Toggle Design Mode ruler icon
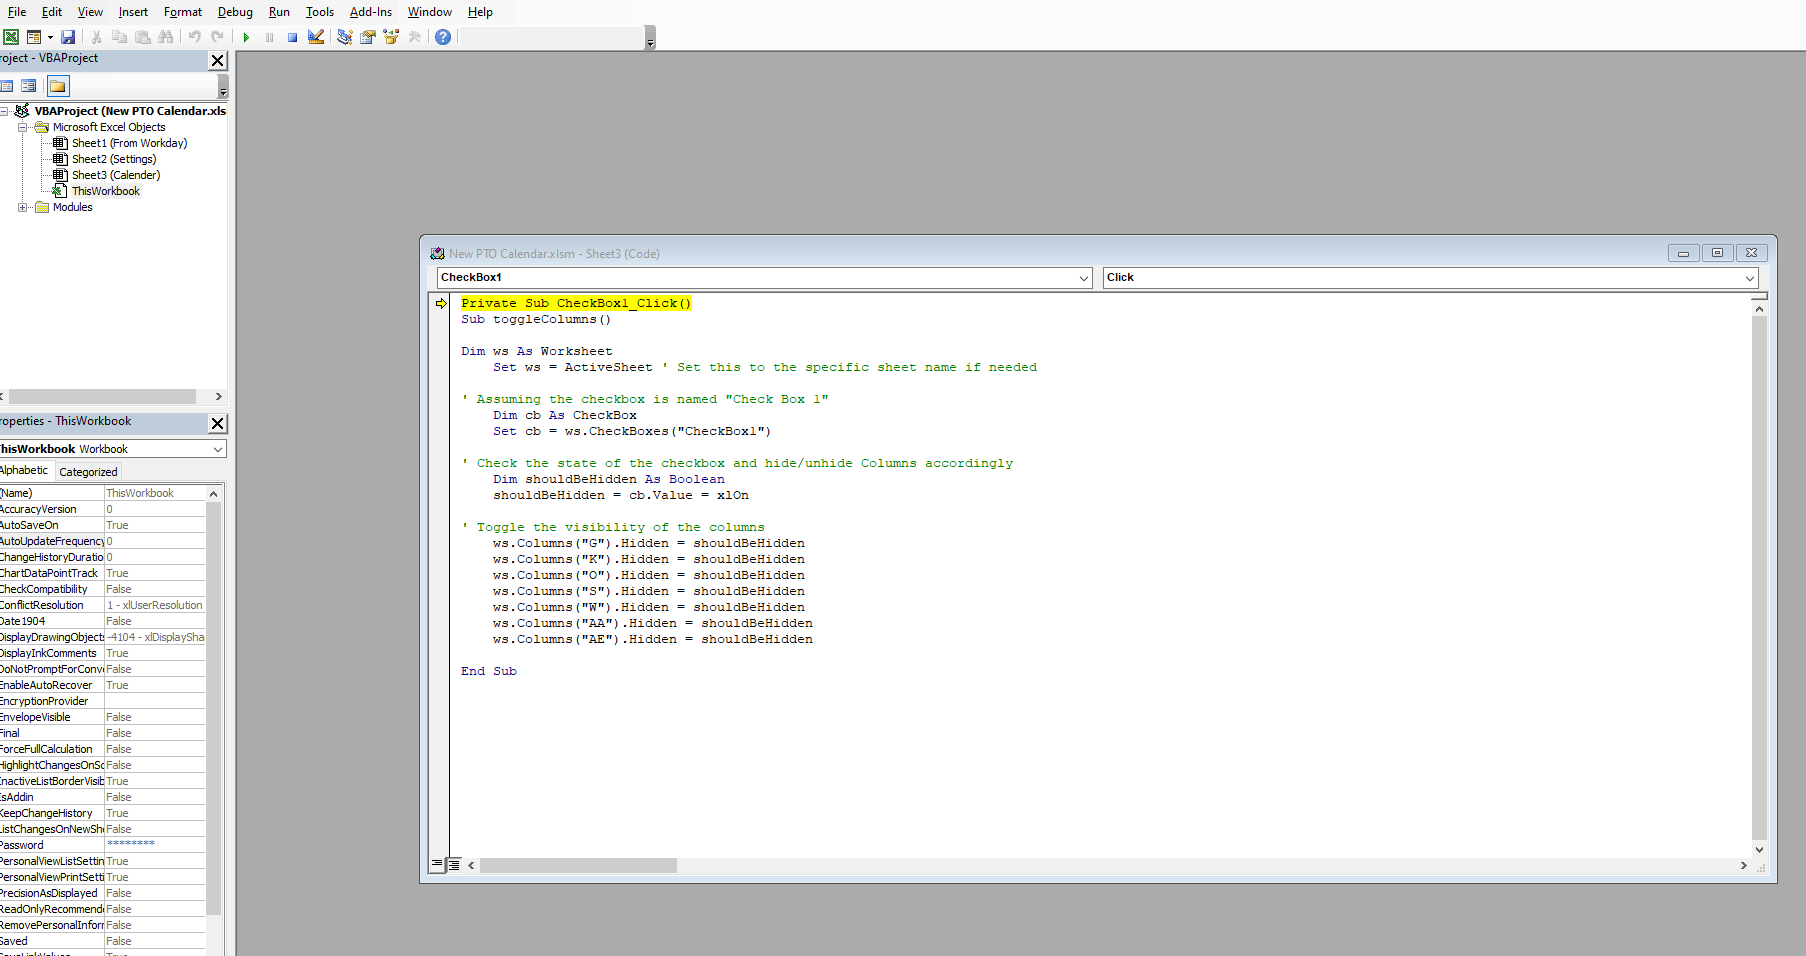1806x956 pixels. [x=316, y=37]
